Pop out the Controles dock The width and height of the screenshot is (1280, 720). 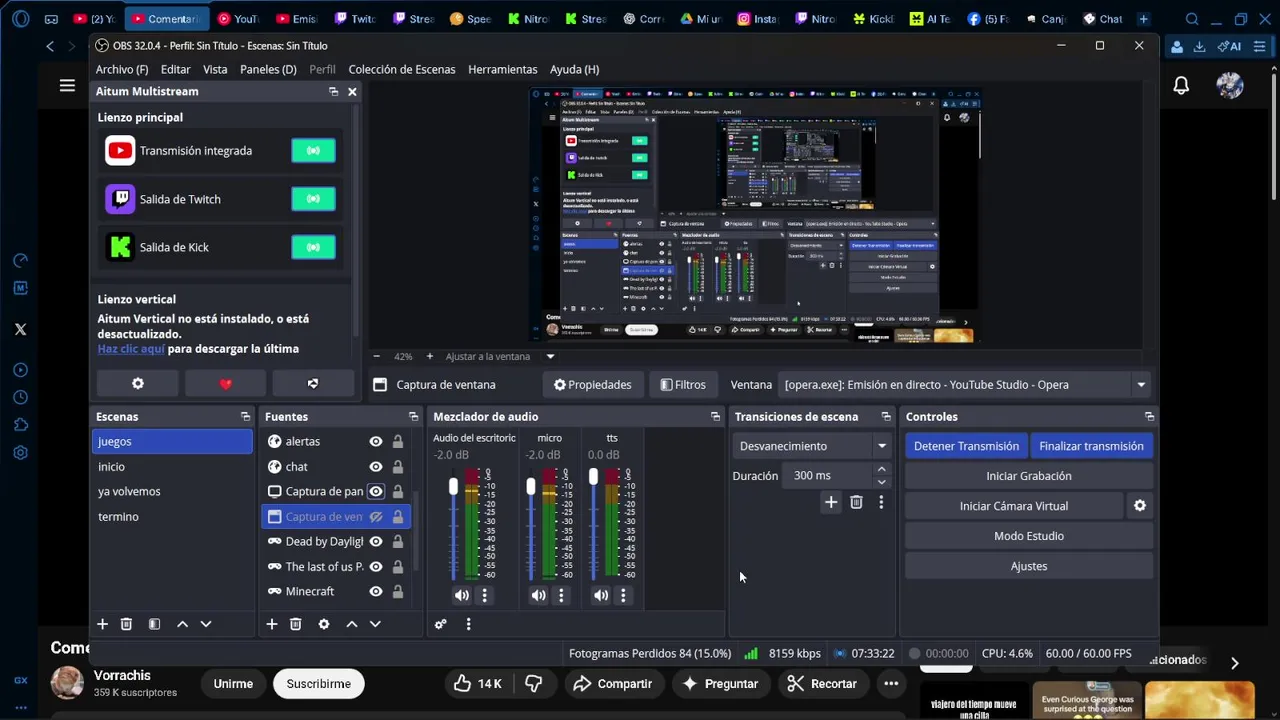1149,416
